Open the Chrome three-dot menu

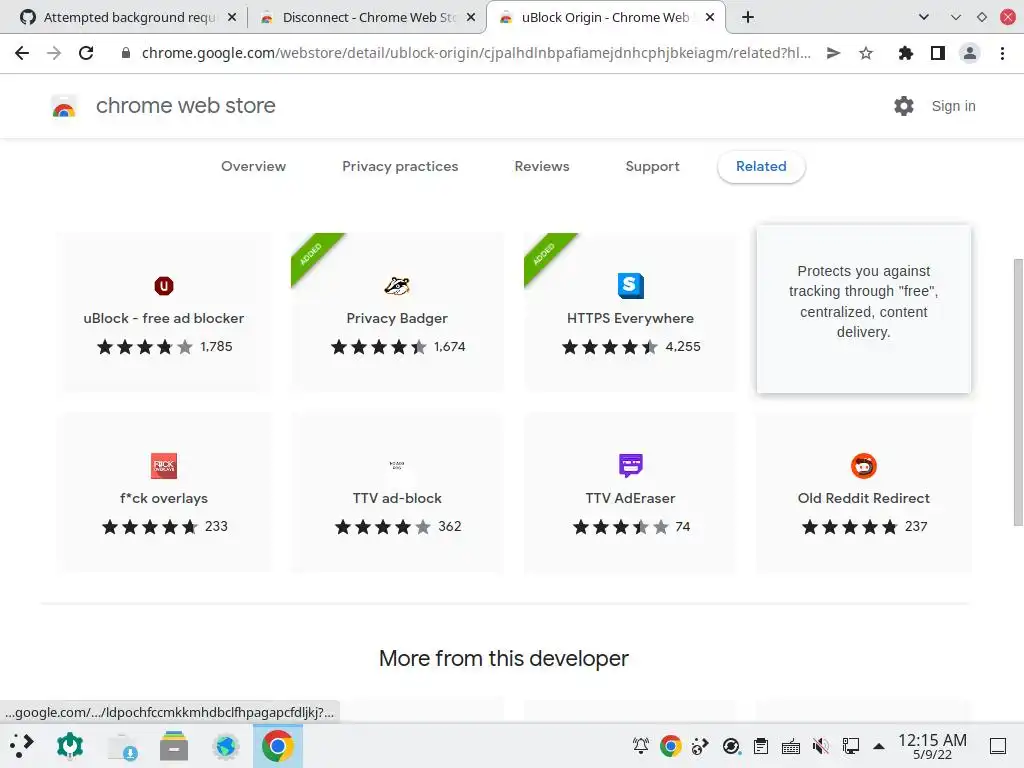point(1002,53)
